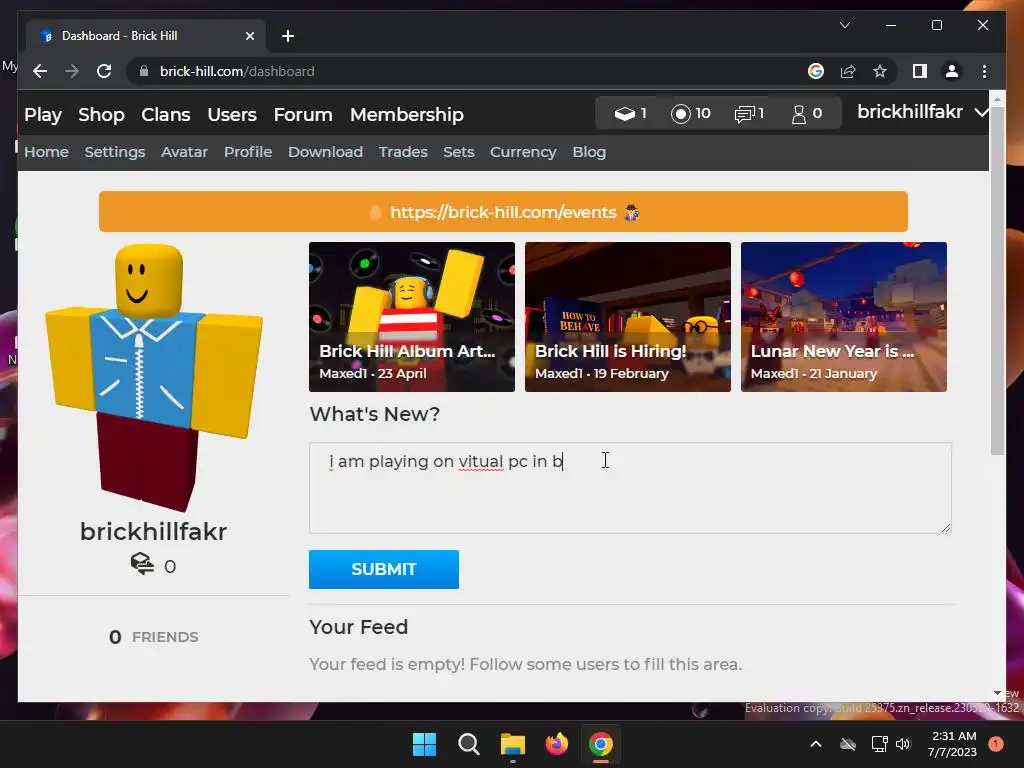
Task: Open the Avatar editor link
Action: click(x=184, y=152)
